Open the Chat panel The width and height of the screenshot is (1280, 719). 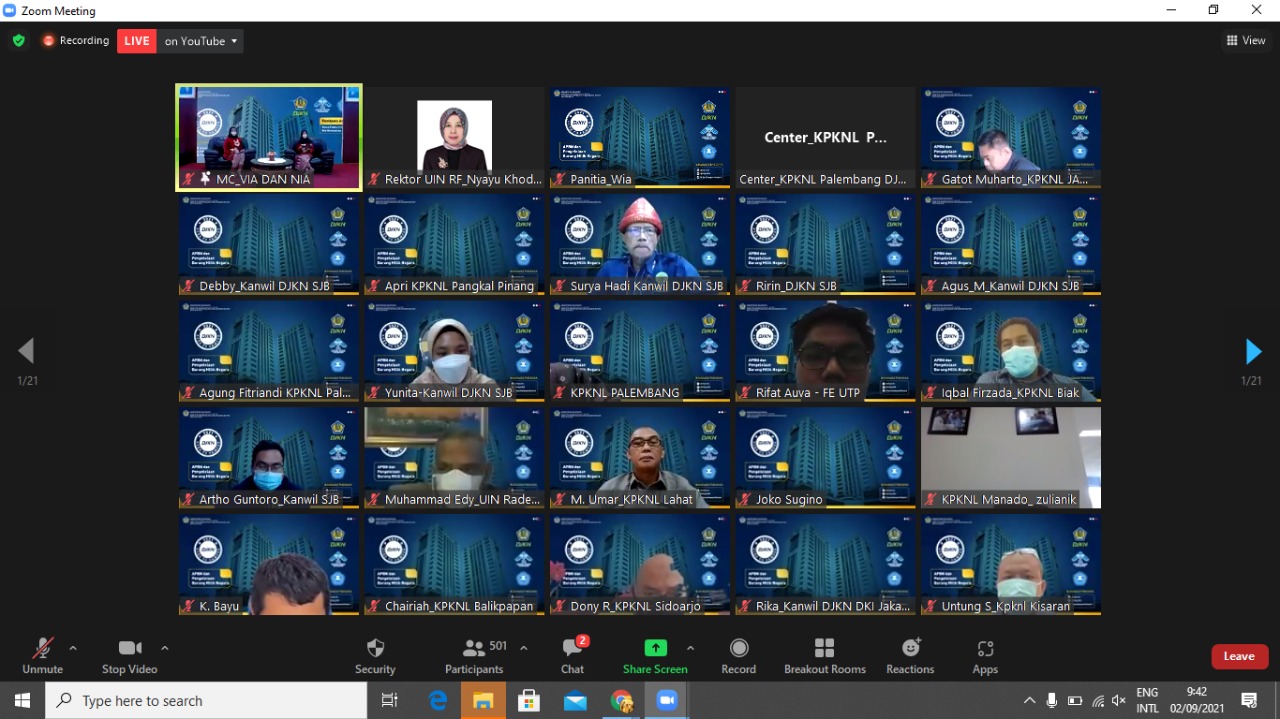click(572, 655)
